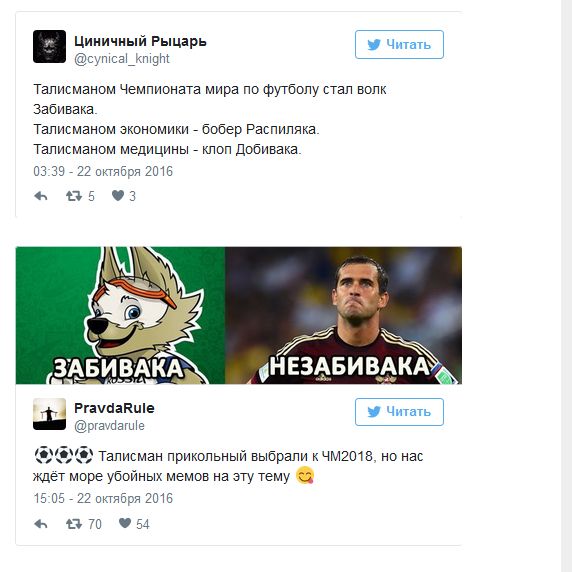Open timestamp 15:05 - 22 октября 2016
Image resolution: width=572 pixels, height=572 pixels.
(103, 498)
